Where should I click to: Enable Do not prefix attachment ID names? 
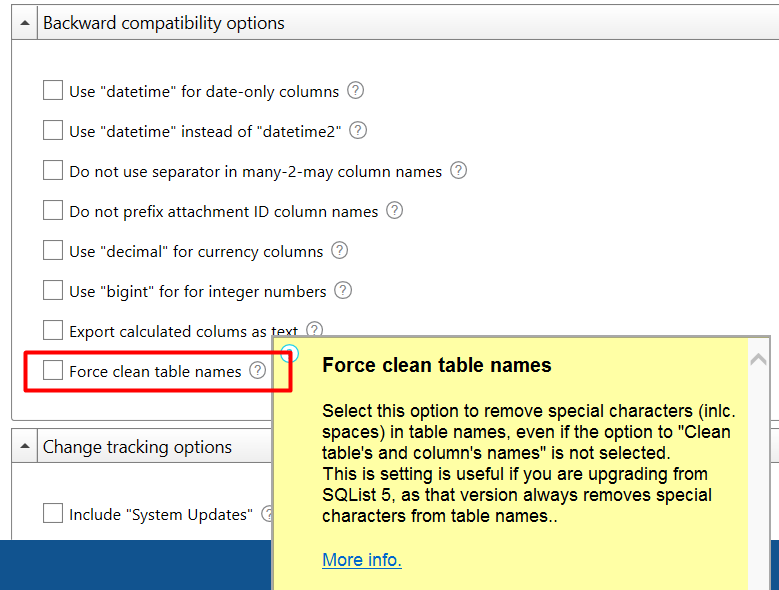click(x=53, y=210)
